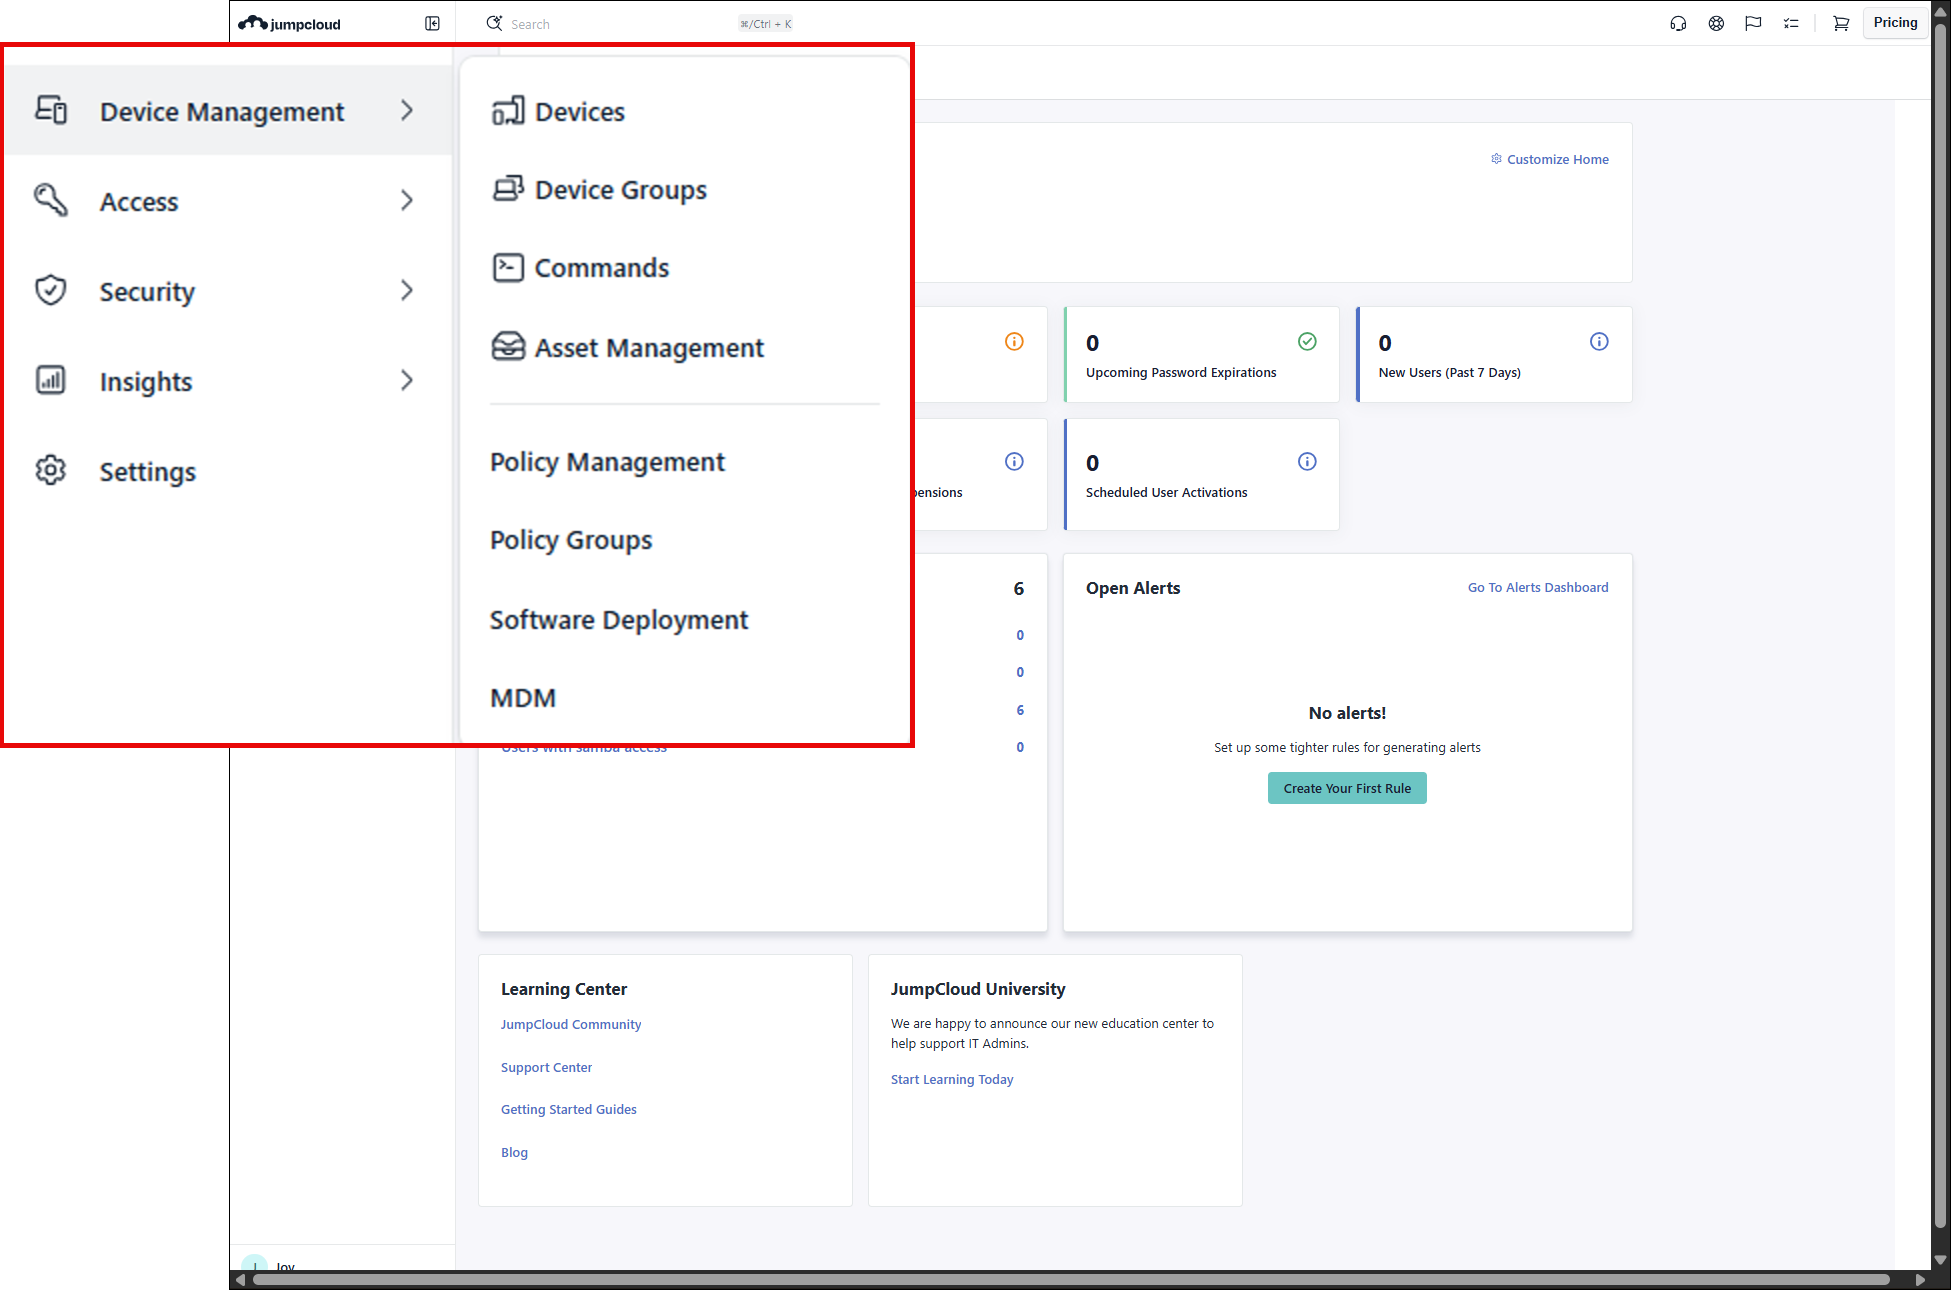The width and height of the screenshot is (1951, 1290).
Task: Click the Devices icon in submenu
Action: pos(508,111)
